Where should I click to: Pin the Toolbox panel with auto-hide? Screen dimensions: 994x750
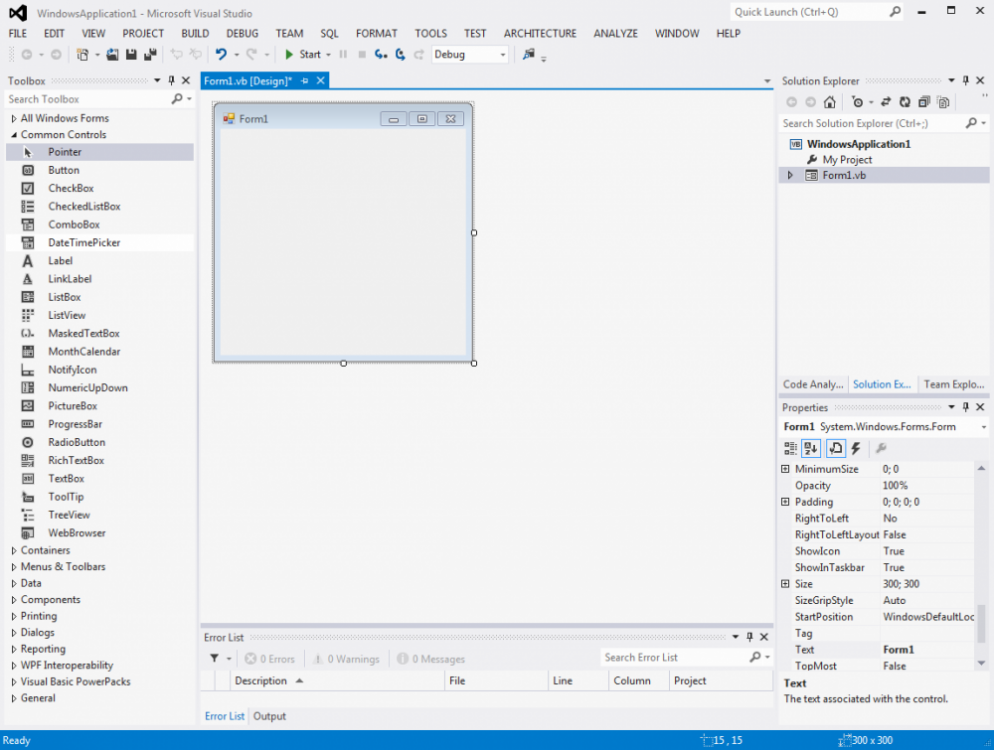click(171, 81)
